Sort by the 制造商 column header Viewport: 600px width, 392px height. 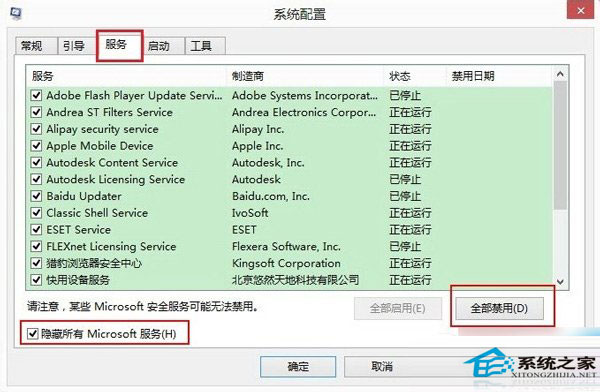tap(305, 76)
